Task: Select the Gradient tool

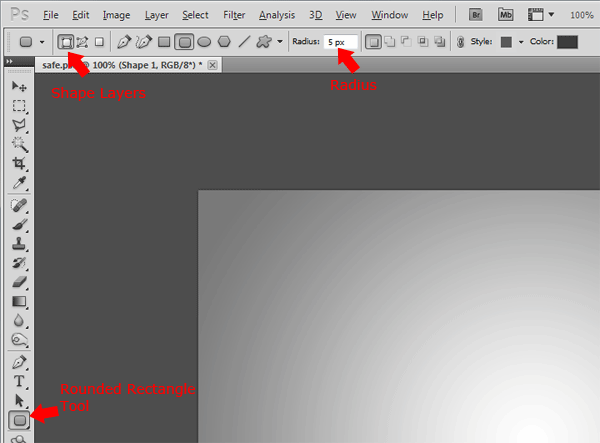Action: point(19,301)
